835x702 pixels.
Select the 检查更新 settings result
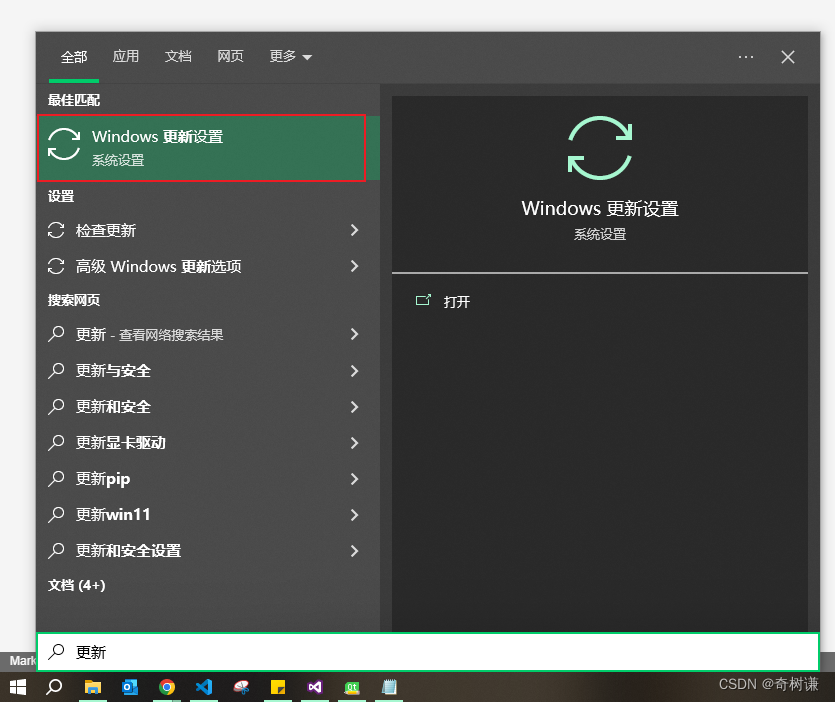208,230
